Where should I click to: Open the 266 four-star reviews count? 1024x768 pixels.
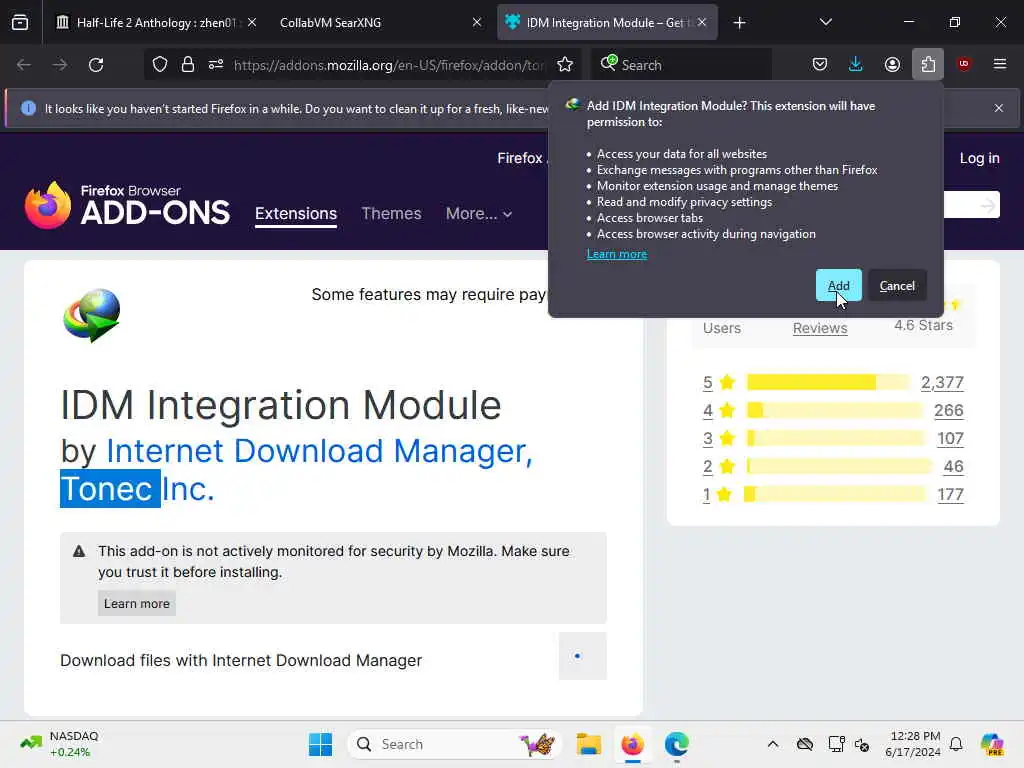click(948, 411)
